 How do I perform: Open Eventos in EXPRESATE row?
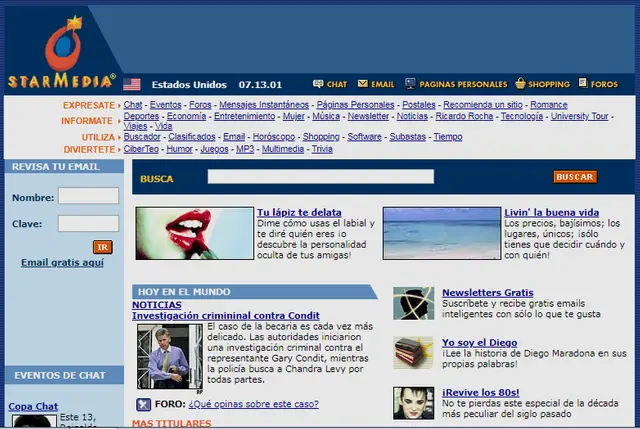(x=165, y=105)
